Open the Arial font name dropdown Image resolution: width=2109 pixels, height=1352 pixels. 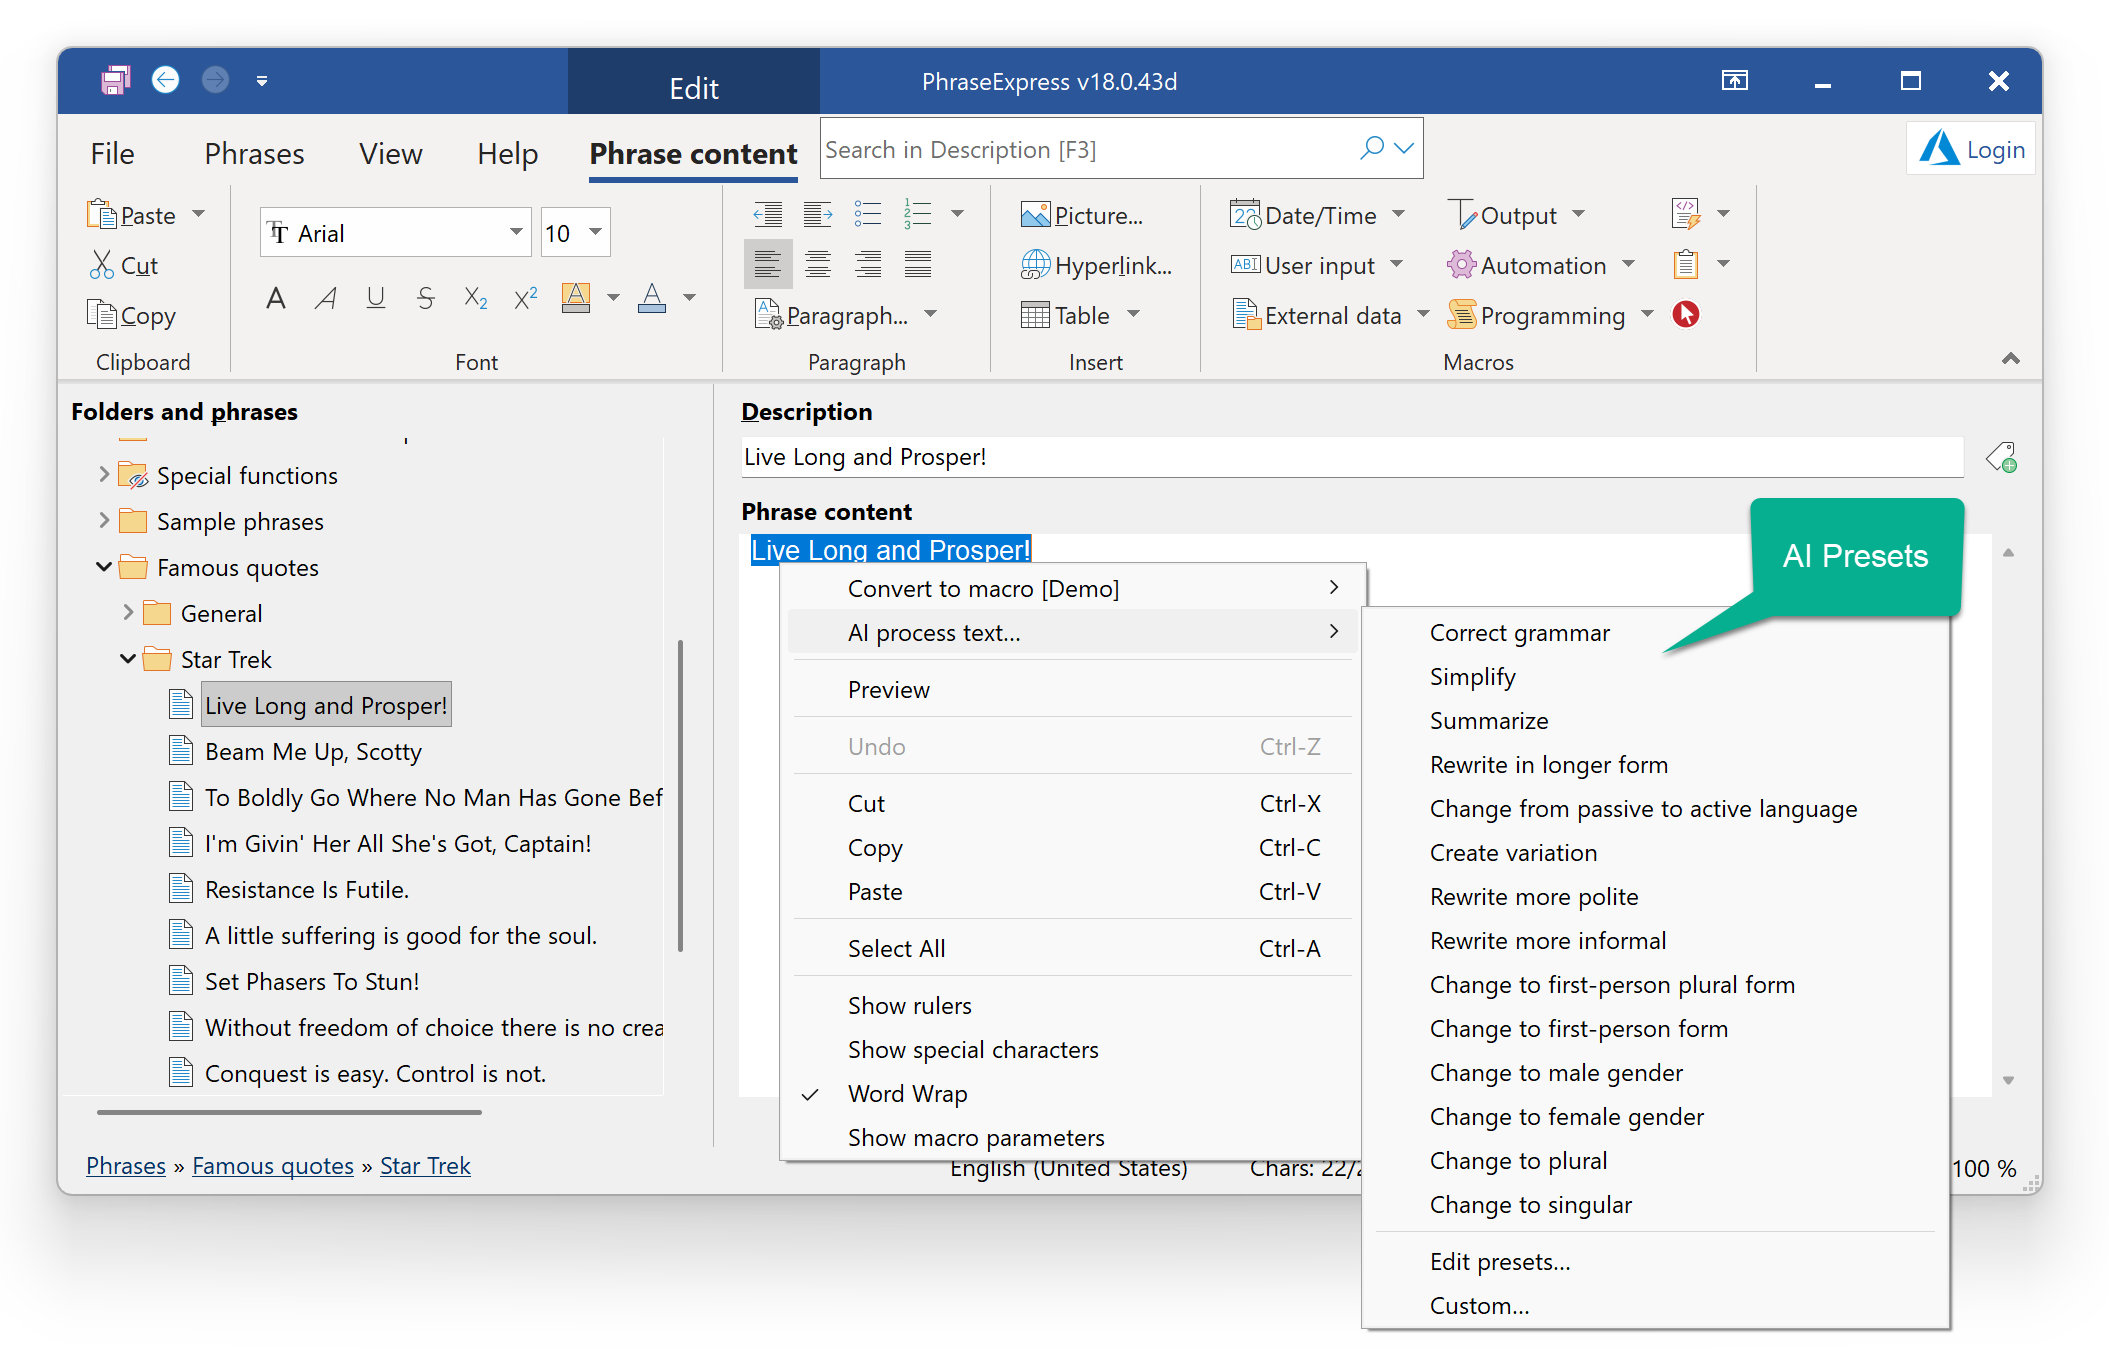coord(516,232)
